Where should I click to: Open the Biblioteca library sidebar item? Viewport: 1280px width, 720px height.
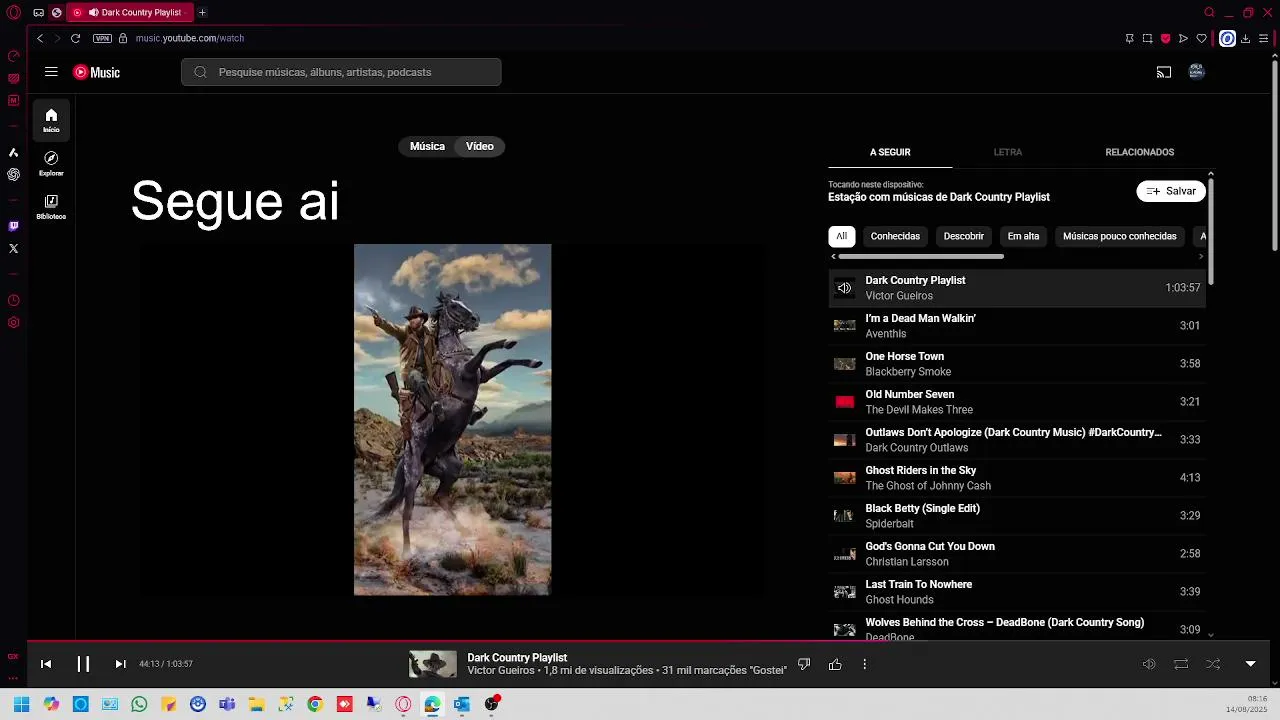(x=51, y=207)
